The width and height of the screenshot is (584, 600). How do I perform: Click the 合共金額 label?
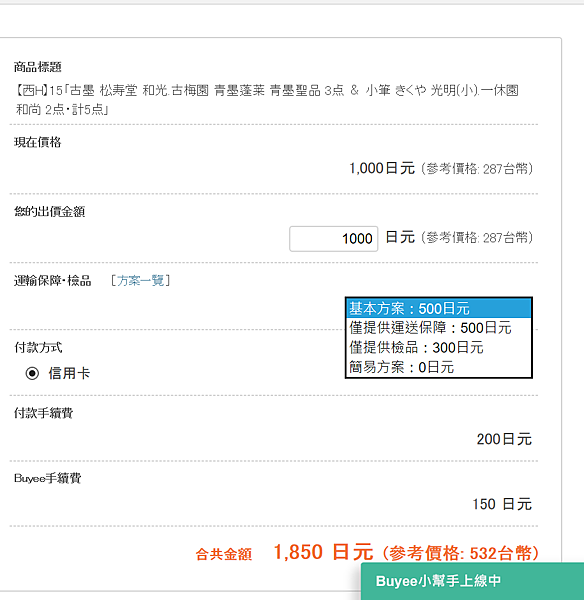[223, 554]
